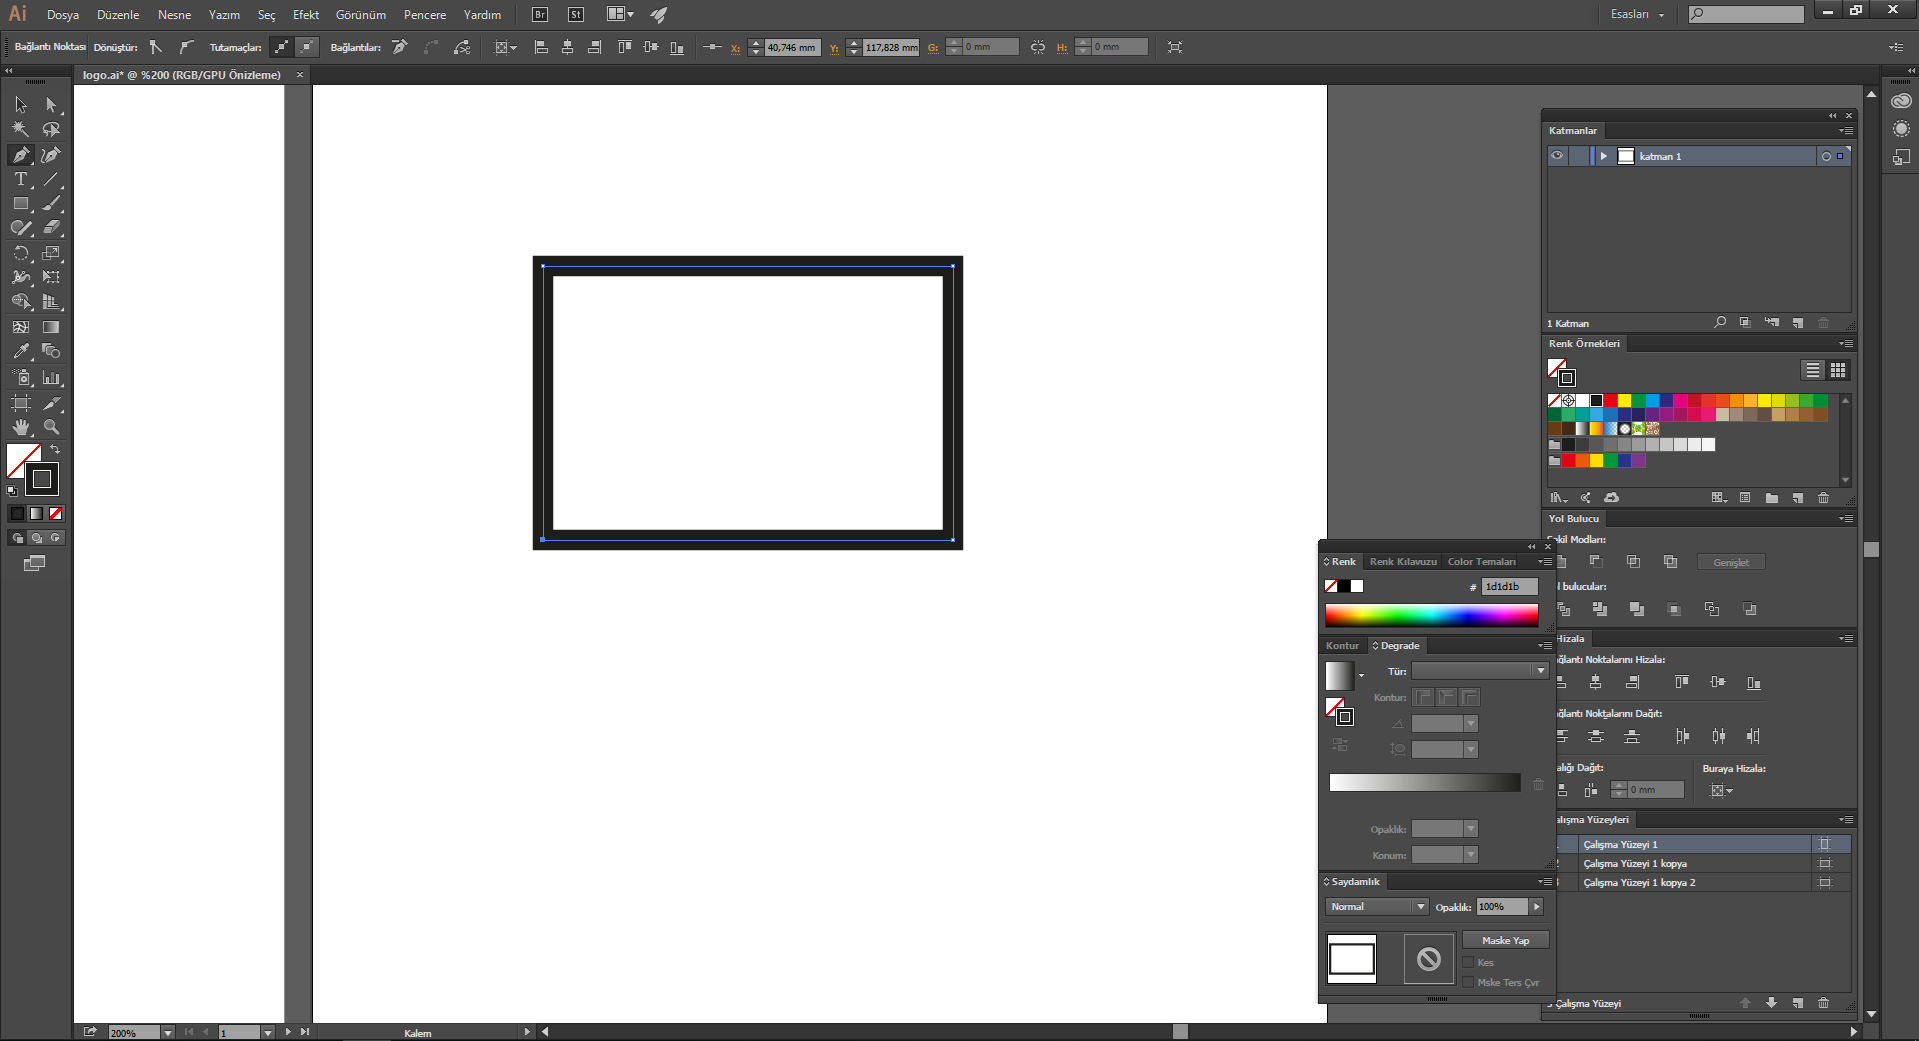
Task: Set paint mode to Gradient
Action: pos(36,513)
